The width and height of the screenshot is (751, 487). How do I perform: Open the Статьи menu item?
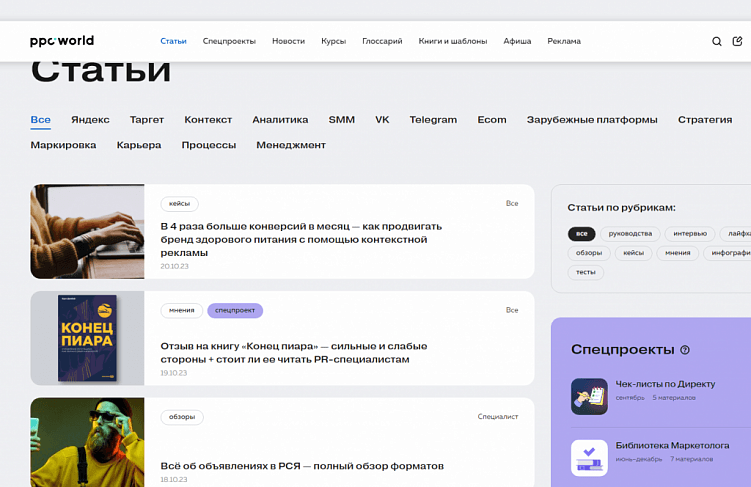[173, 41]
